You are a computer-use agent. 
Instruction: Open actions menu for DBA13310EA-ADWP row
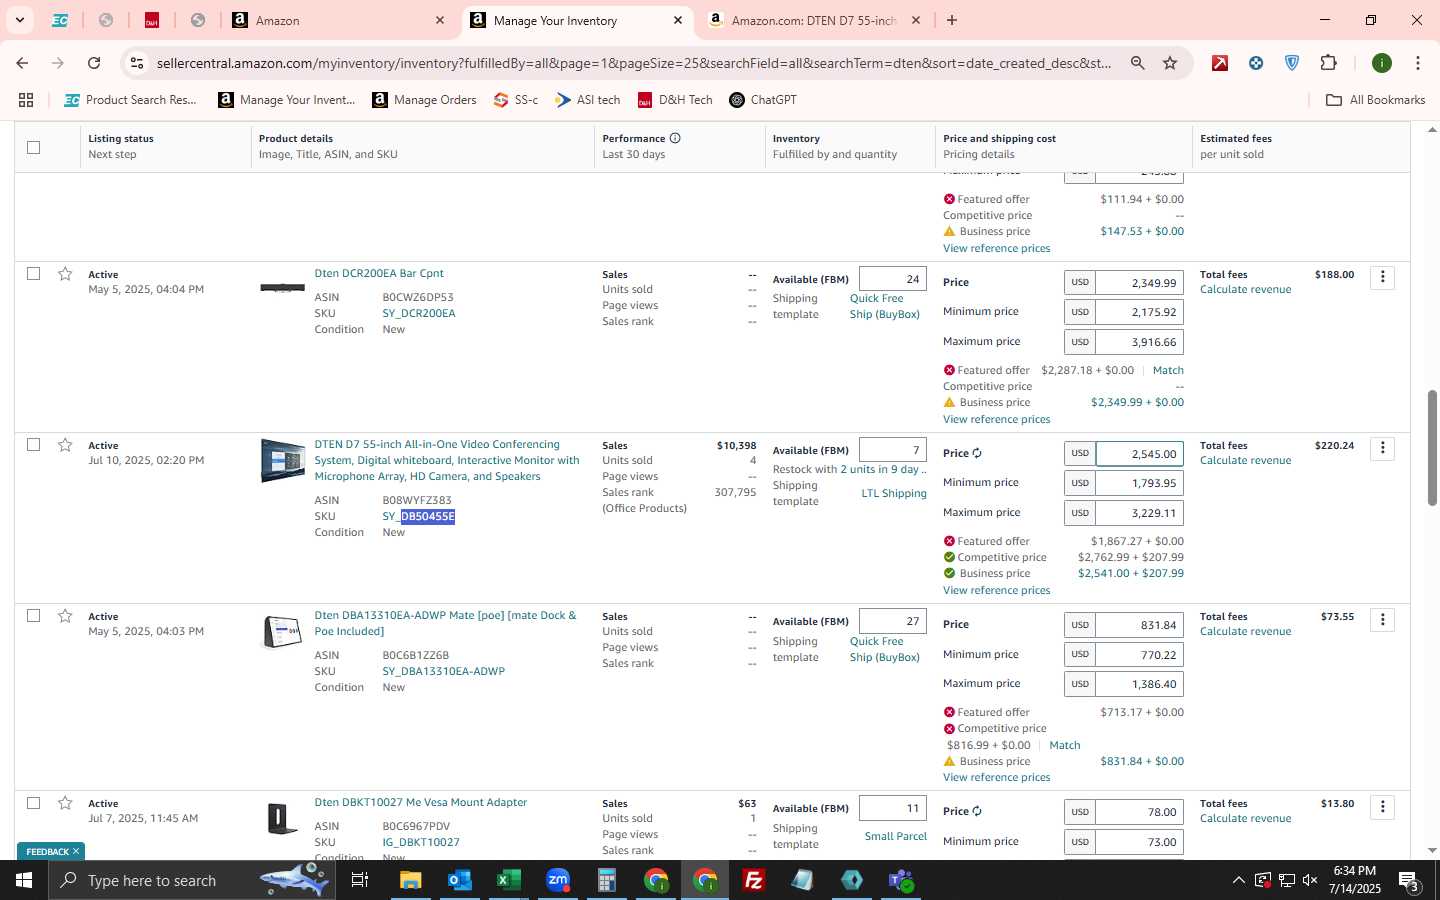tap(1383, 620)
